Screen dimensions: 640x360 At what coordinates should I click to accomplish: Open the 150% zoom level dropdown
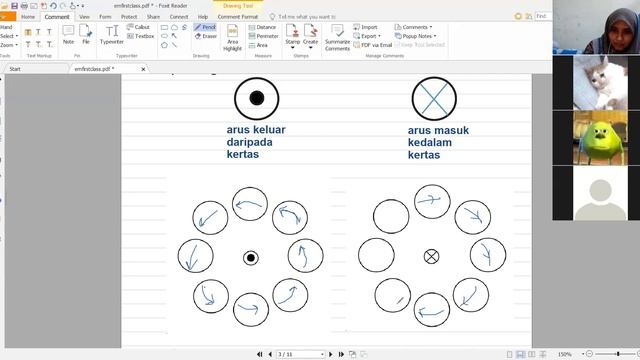pos(583,354)
